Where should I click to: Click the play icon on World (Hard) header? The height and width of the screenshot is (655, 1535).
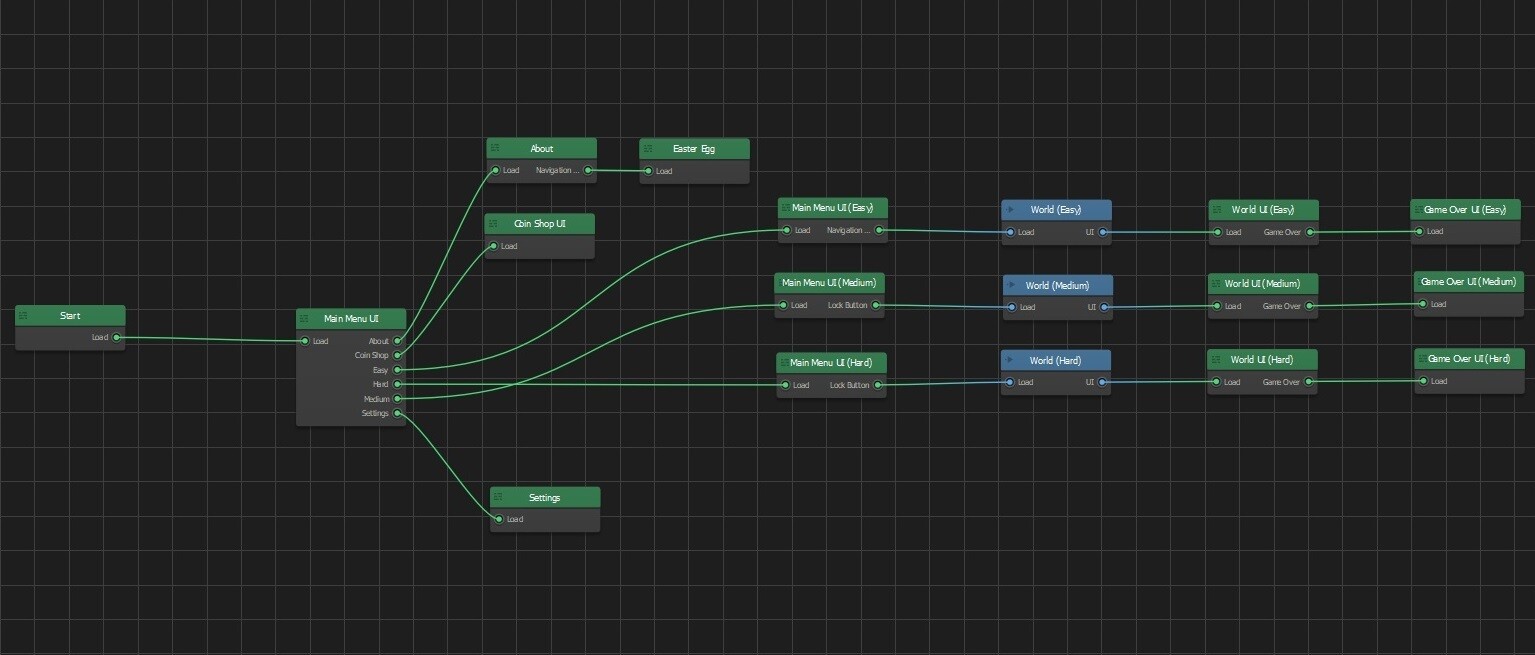point(1011,360)
